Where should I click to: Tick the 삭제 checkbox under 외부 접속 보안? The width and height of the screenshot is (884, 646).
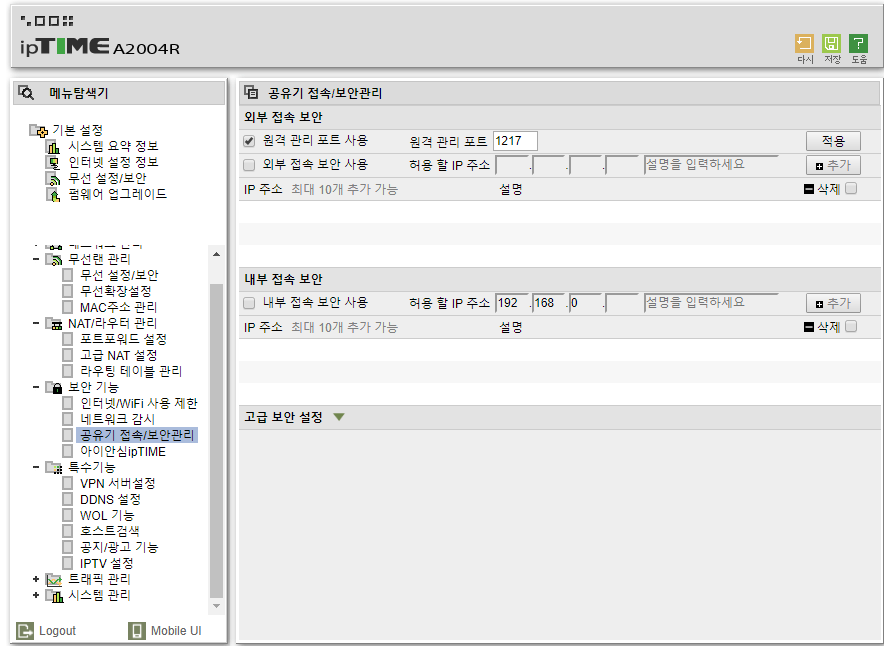pos(851,188)
